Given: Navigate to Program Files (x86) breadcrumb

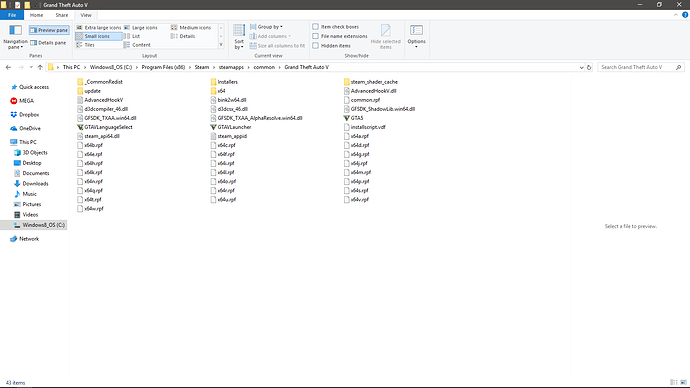Looking at the screenshot, I should [x=163, y=67].
